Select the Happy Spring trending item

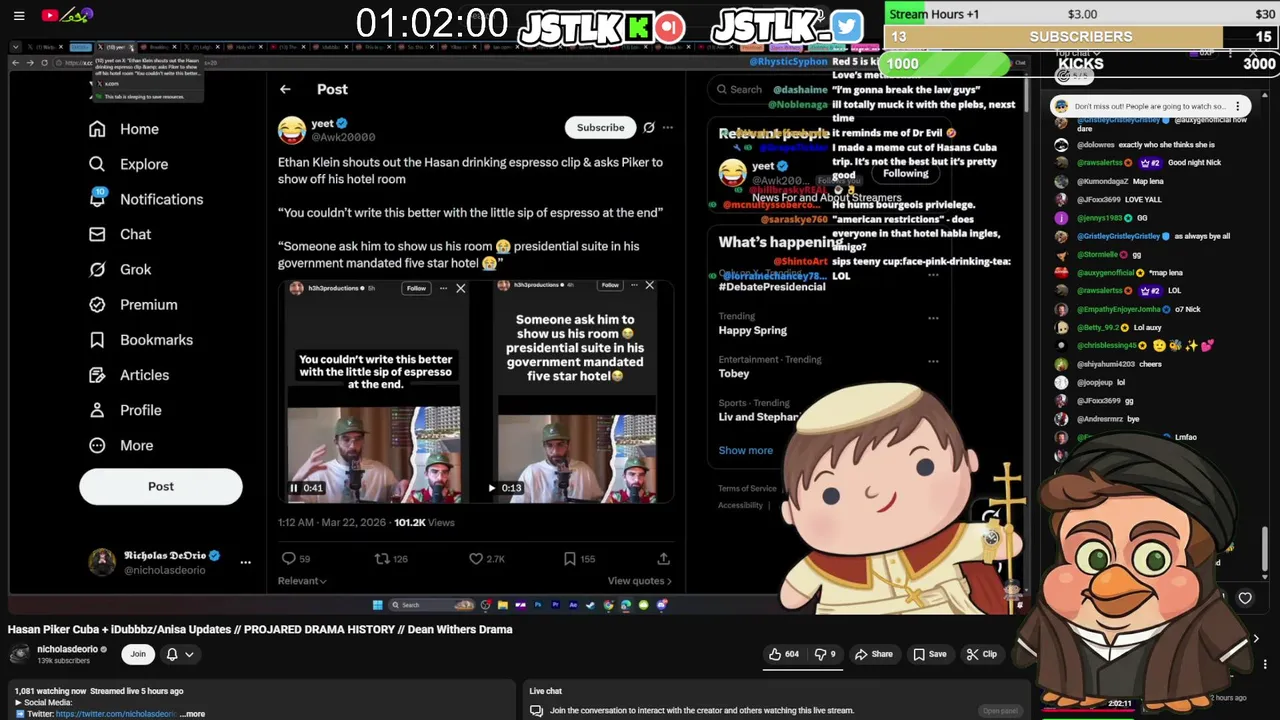(752, 330)
